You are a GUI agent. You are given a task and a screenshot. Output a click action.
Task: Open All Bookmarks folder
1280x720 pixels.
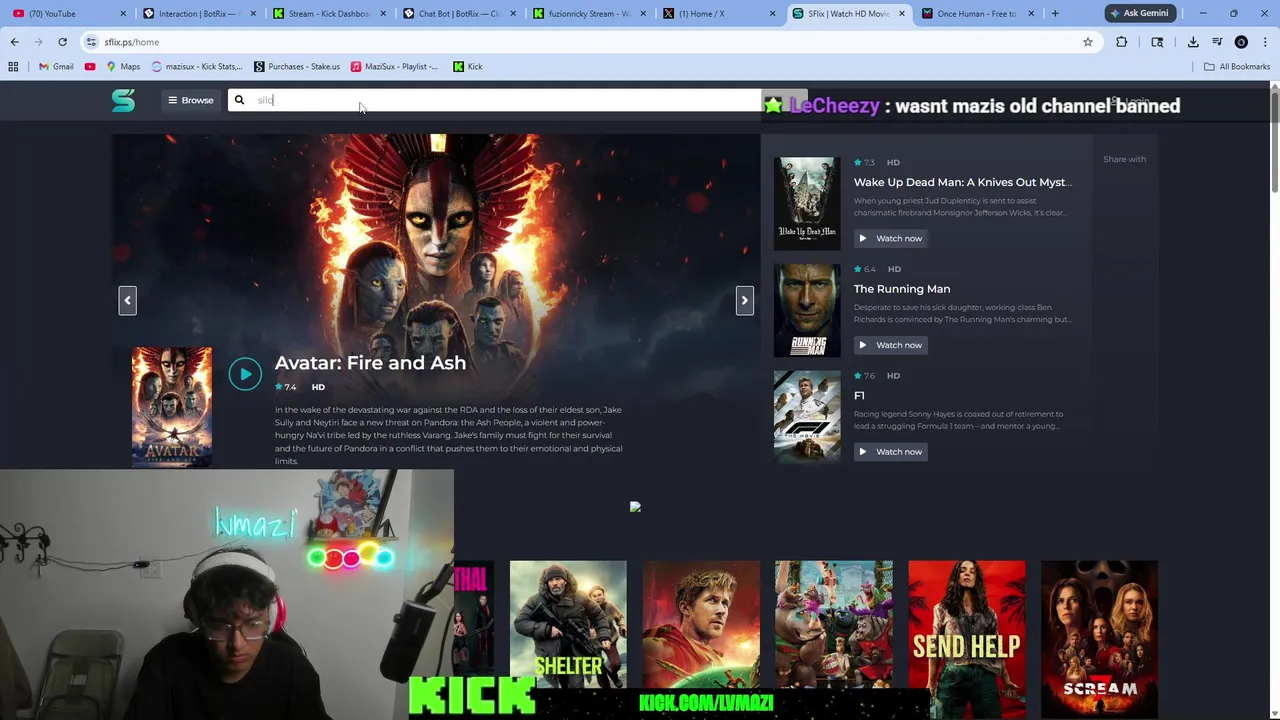click(1237, 67)
